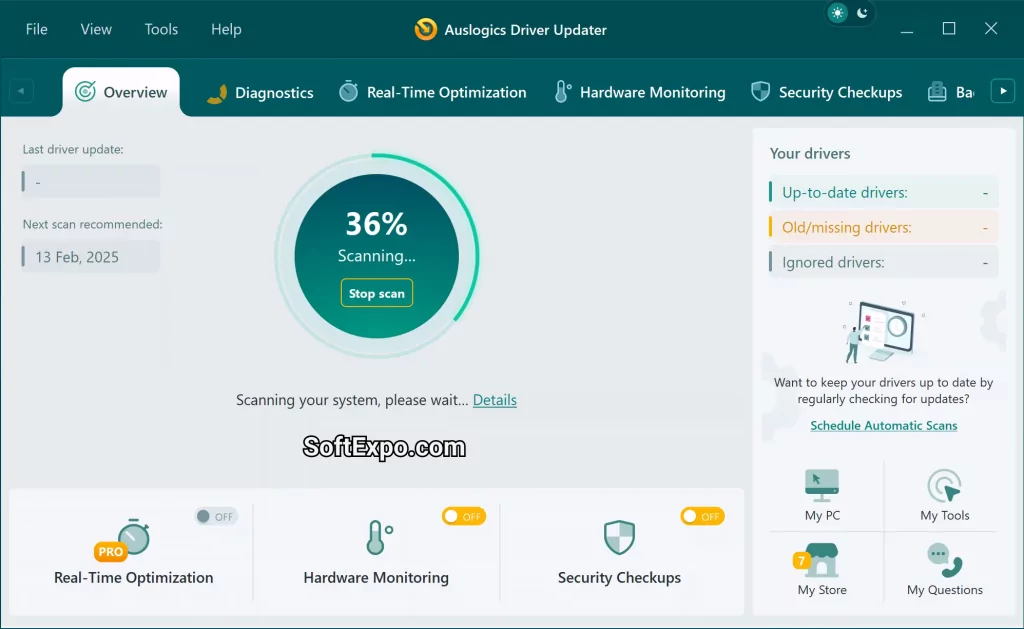Turn on Security Checkups toggle
The width and height of the screenshot is (1024, 629).
click(702, 516)
